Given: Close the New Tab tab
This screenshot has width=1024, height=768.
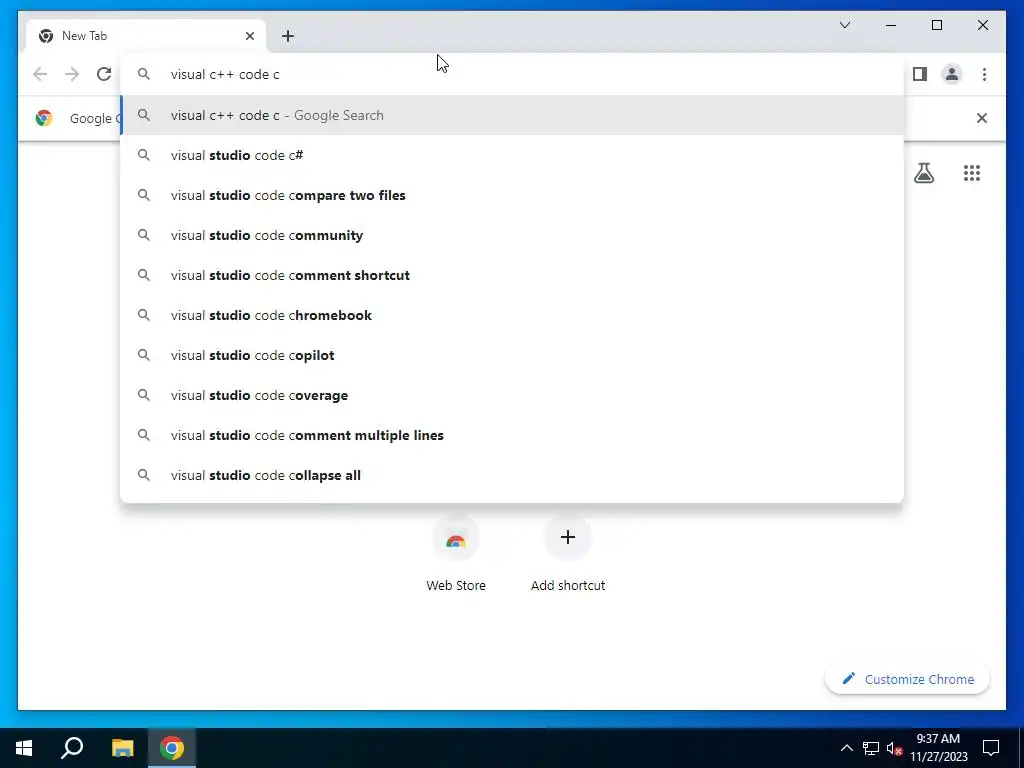Looking at the screenshot, I should coord(249,36).
